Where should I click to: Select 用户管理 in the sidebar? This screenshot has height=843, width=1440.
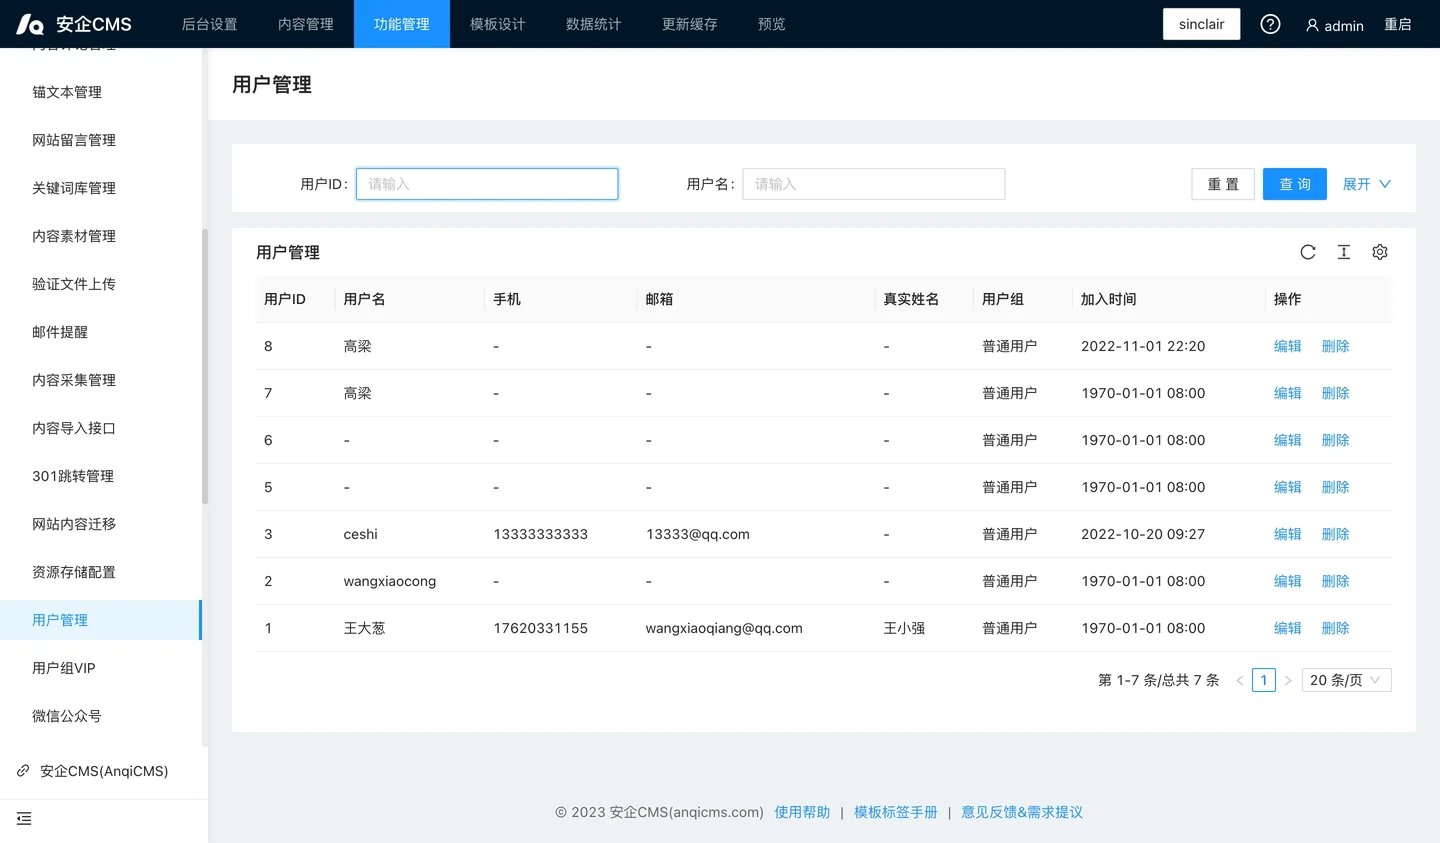(x=100, y=620)
